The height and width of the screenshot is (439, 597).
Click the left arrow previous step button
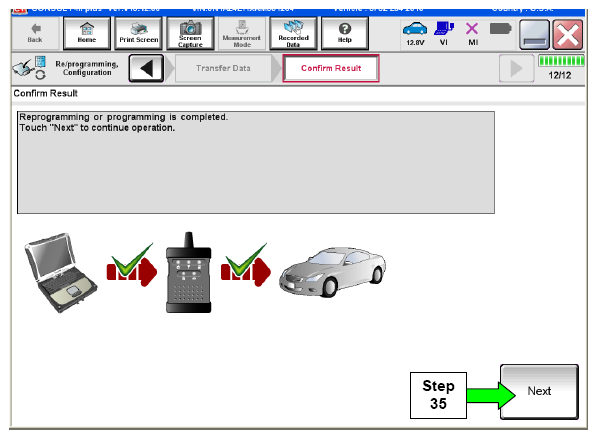pos(147,69)
